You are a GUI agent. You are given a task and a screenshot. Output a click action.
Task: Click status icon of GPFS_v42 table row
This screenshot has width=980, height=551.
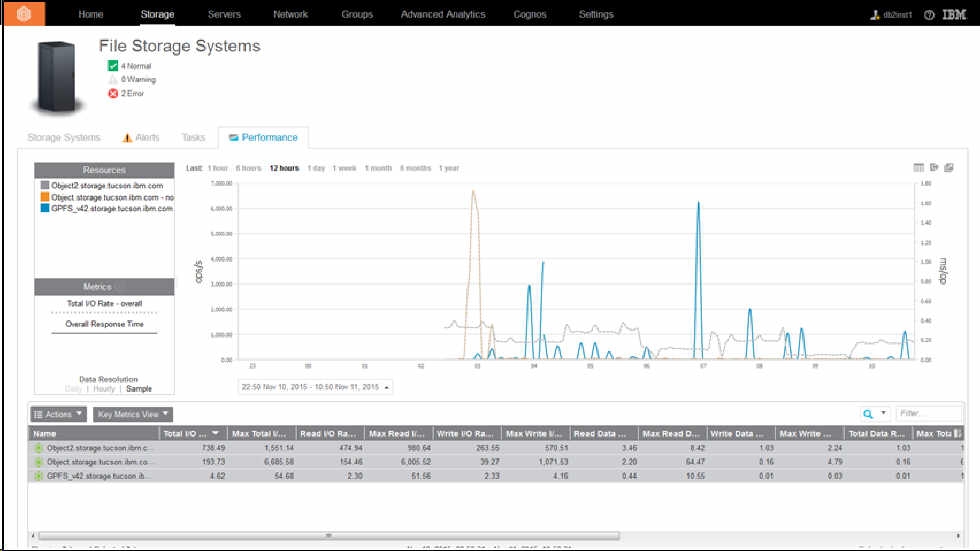click(39, 478)
